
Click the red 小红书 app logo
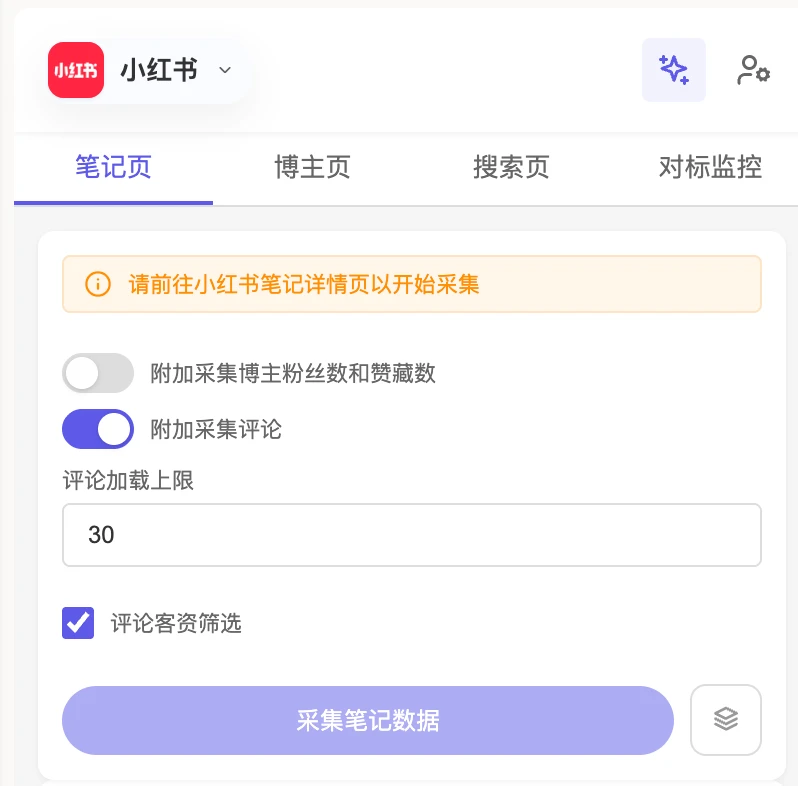pos(76,70)
